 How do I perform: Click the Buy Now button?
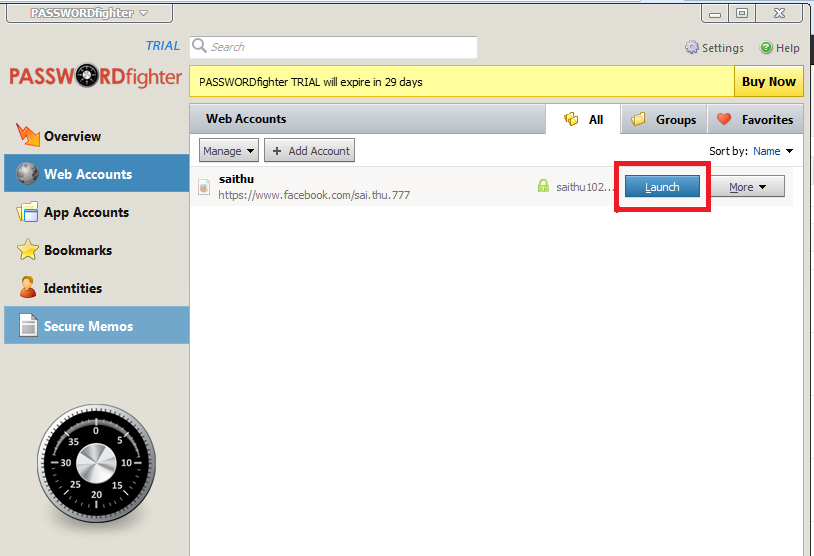pyautogui.click(x=768, y=82)
